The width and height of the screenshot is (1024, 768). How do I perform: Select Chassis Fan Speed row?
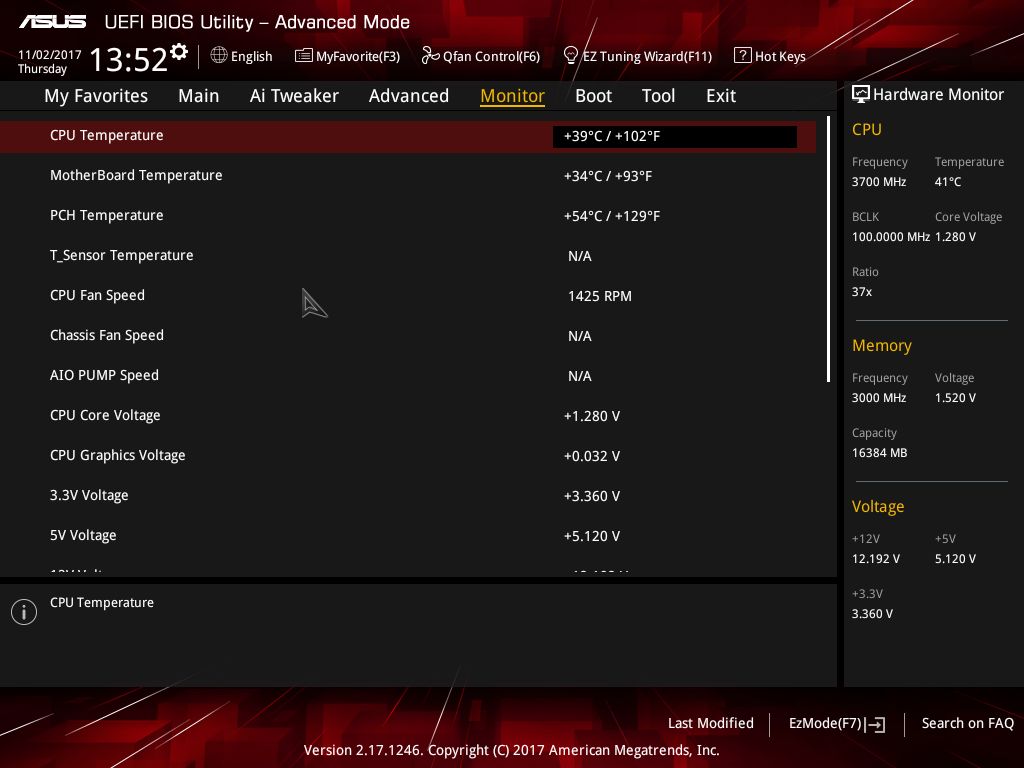point(408,336)
